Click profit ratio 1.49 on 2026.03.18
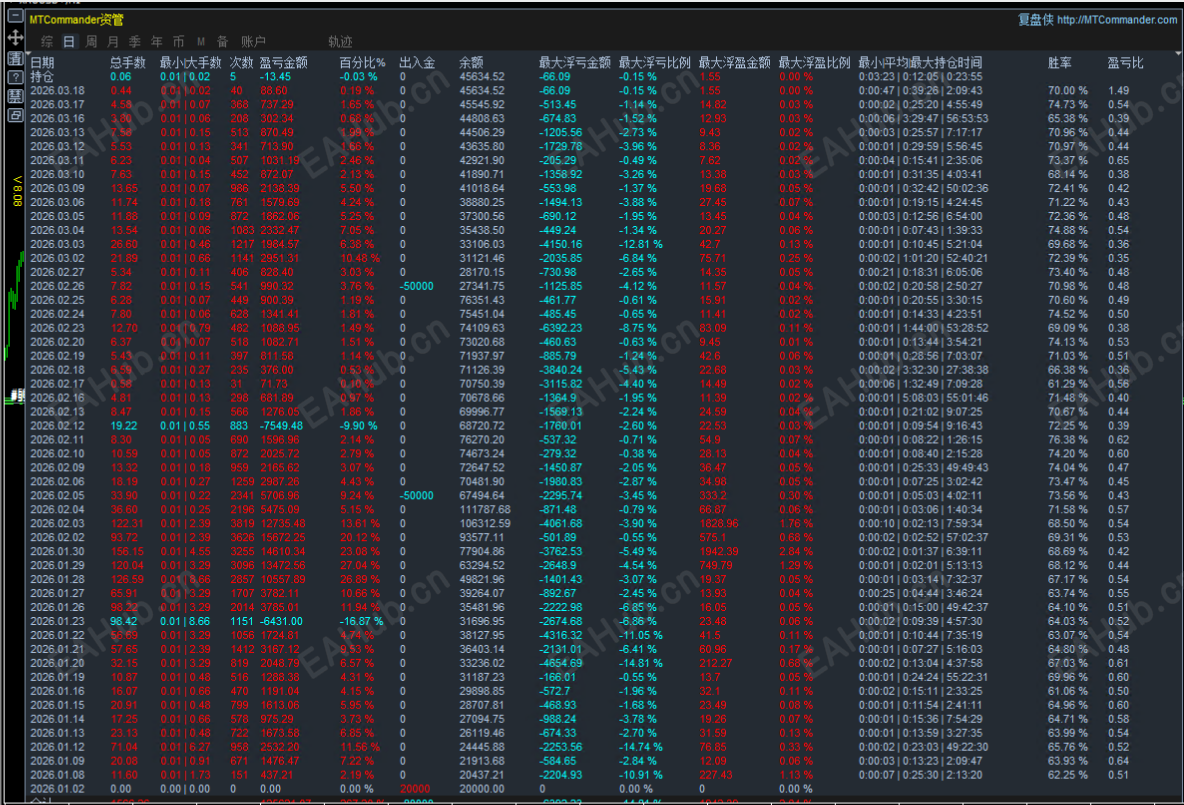Viewport: 1184px width, 805px height. click(x=1118, y=91)
